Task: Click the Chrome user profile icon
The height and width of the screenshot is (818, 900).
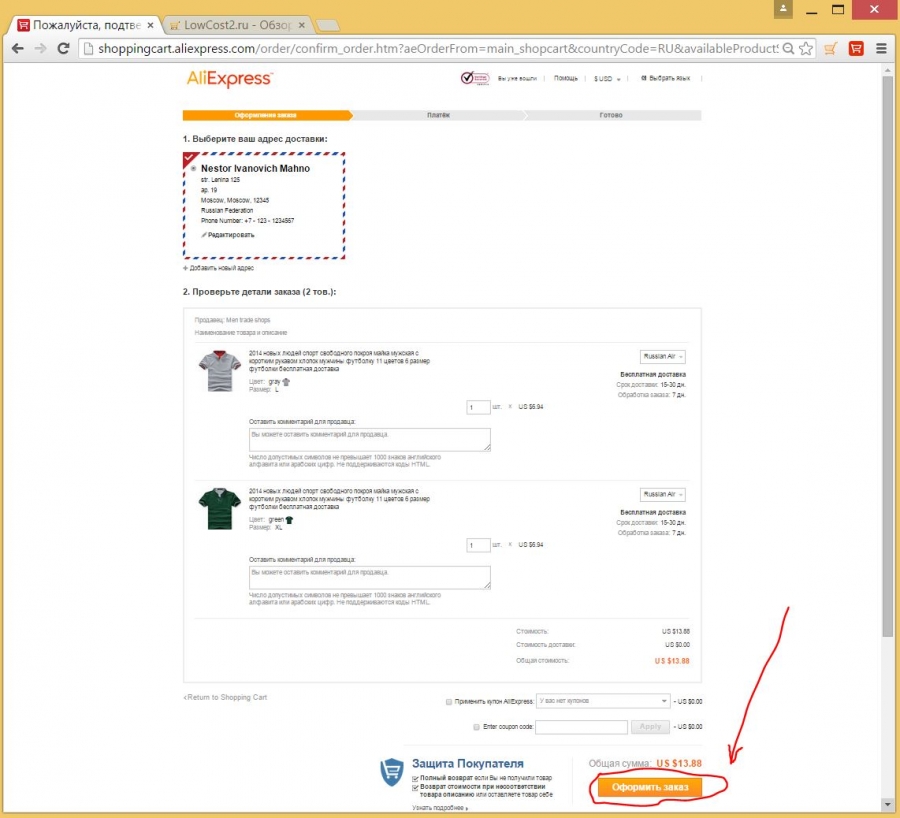Action: (783, 9)
